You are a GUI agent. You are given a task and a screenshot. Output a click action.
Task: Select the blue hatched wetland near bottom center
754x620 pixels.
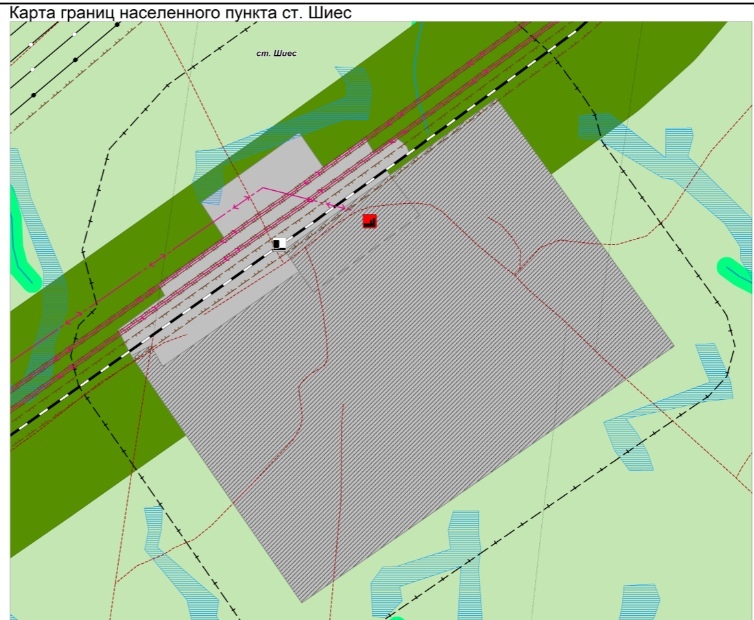pyautogui.click(x=428, y=568)
